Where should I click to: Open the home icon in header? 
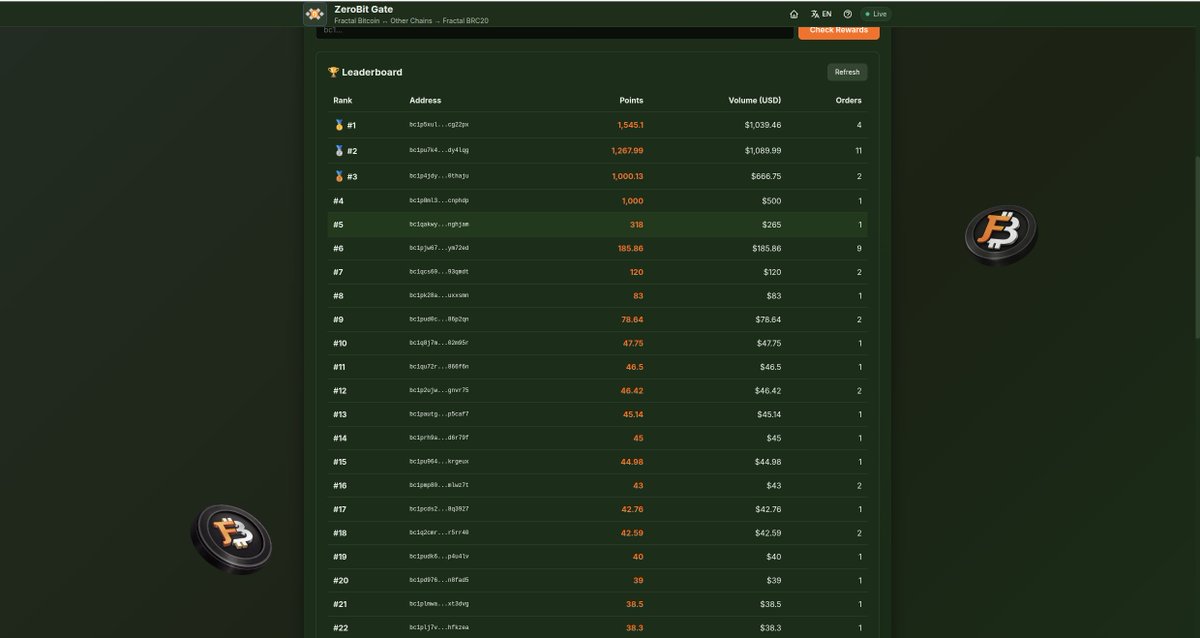click(794, 14)
